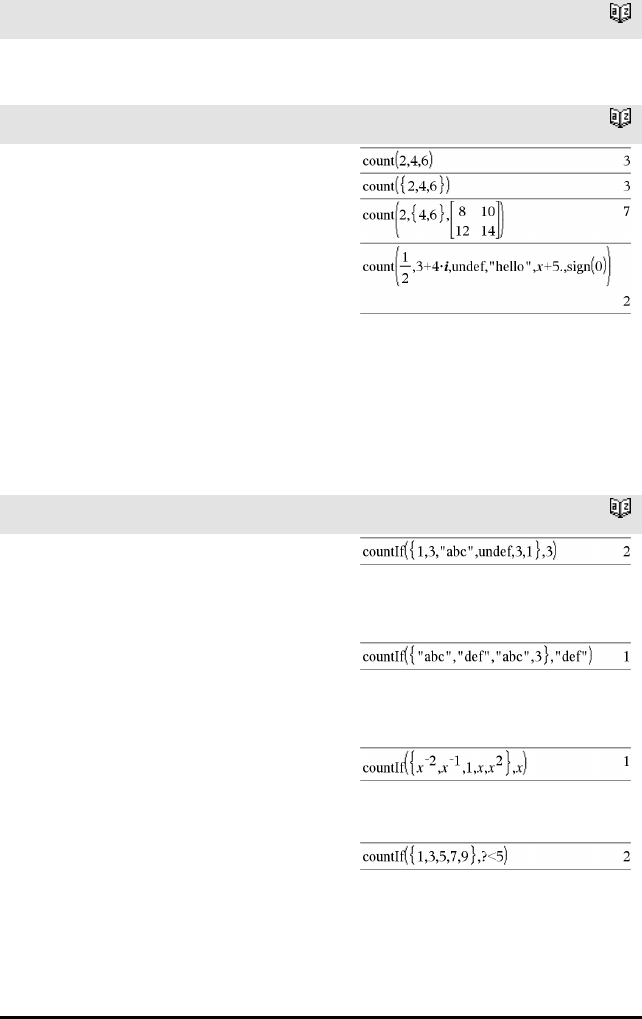This screenshot has width=642, height=1019.
Task: Click the catalog book icon in the topmost gray header
Action: (620, 14)
